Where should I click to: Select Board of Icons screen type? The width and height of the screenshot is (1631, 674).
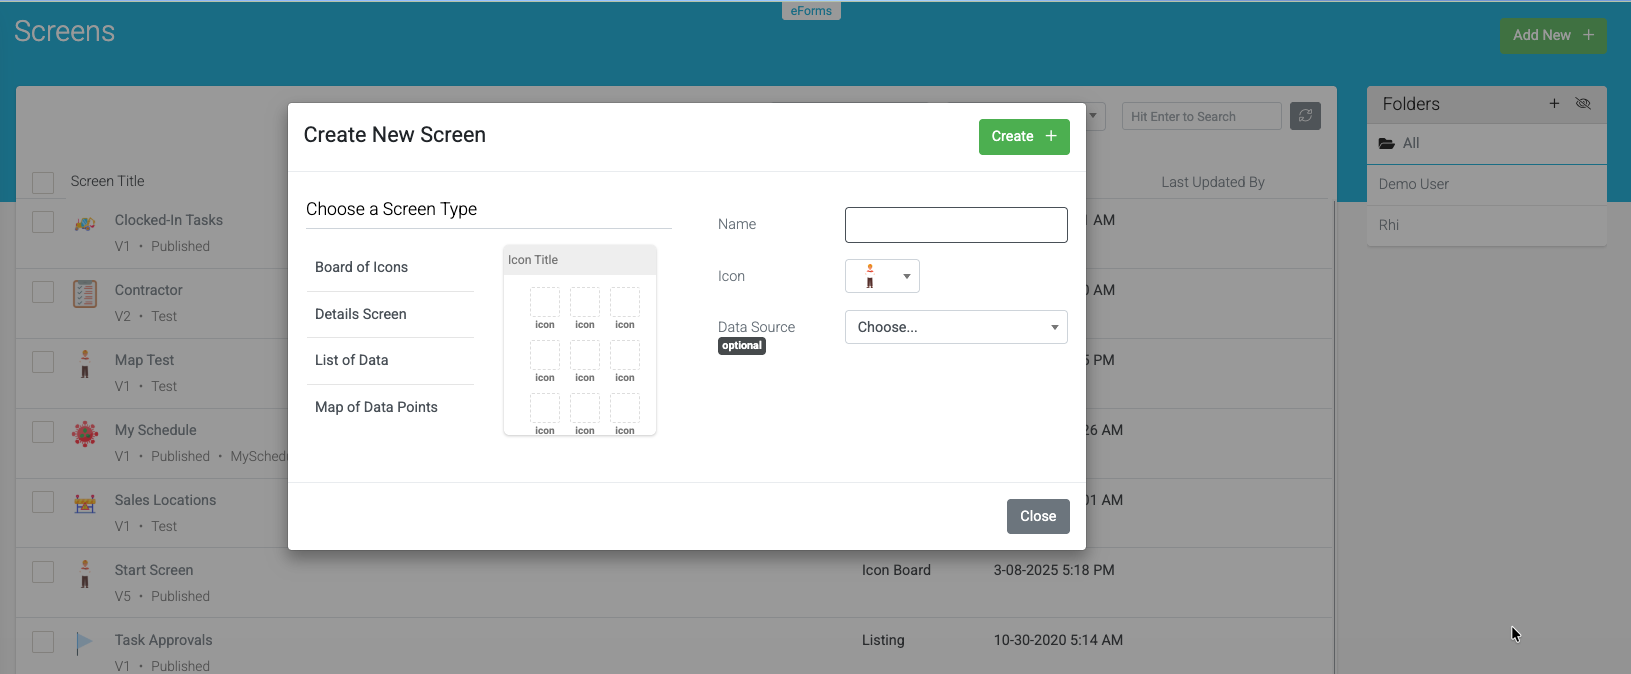(390, 268)
